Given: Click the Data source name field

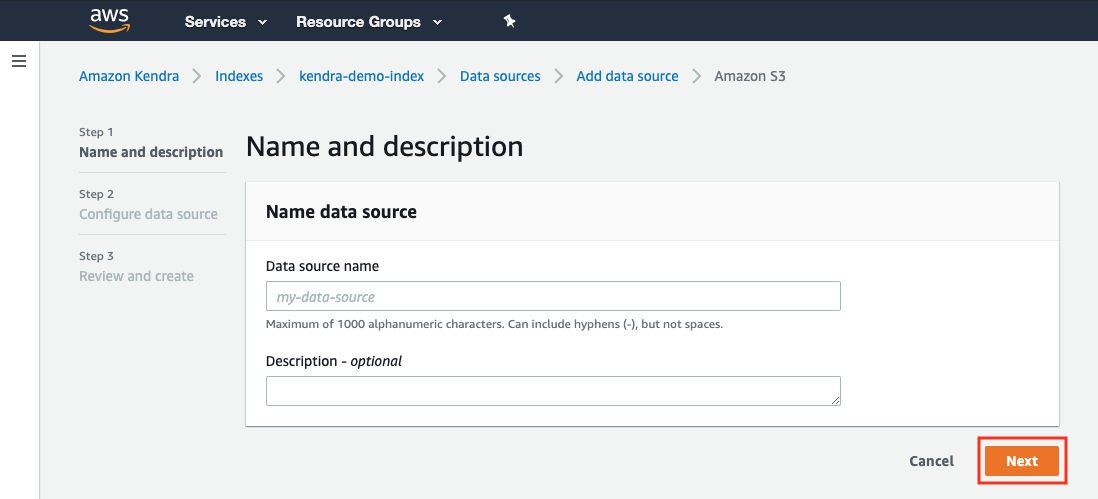Looking at the screenshot, I should (553, 296).
